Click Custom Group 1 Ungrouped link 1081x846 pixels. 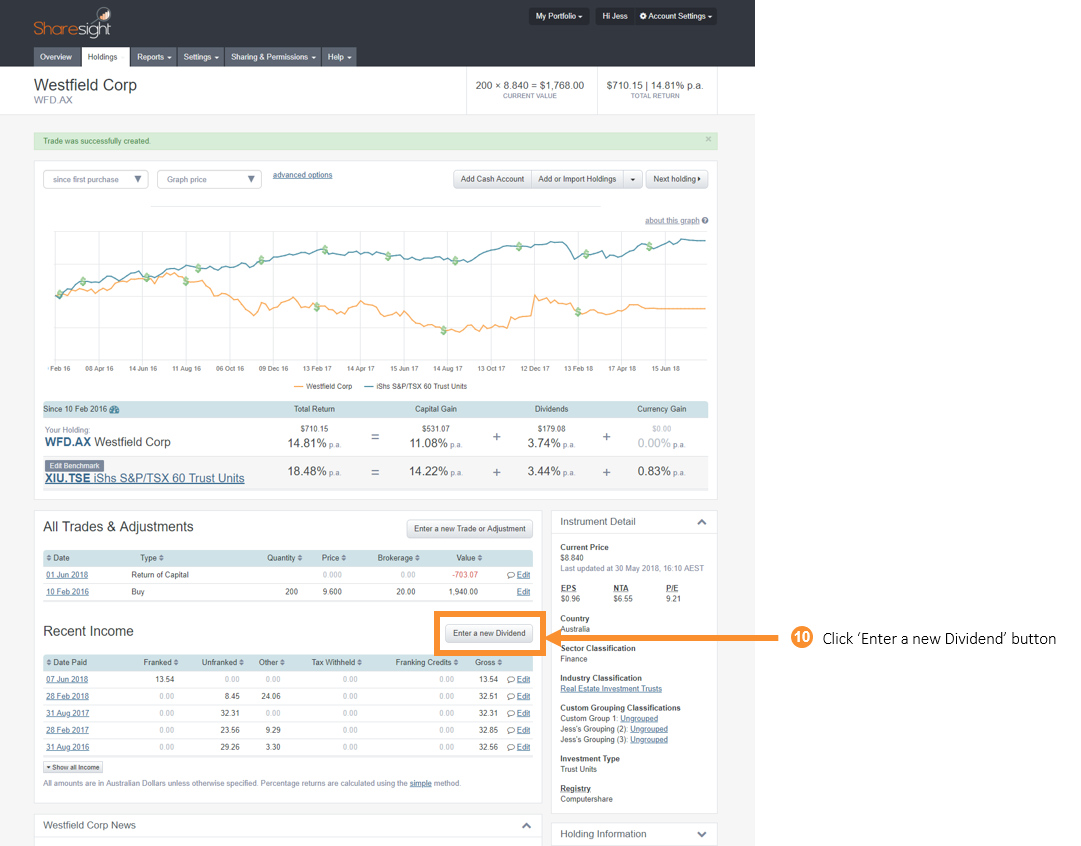point(639,718)
